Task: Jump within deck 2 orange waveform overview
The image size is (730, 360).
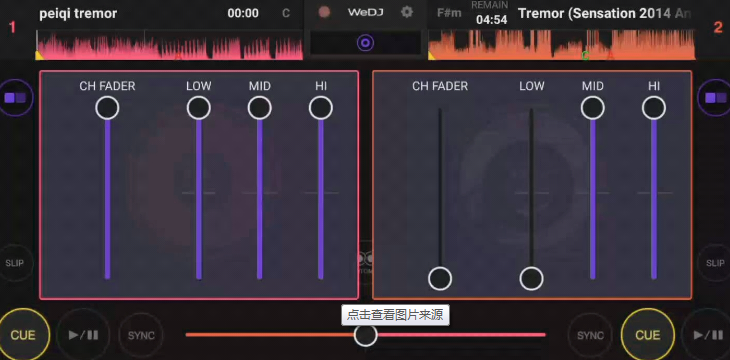Action: [x=561, y=45]
